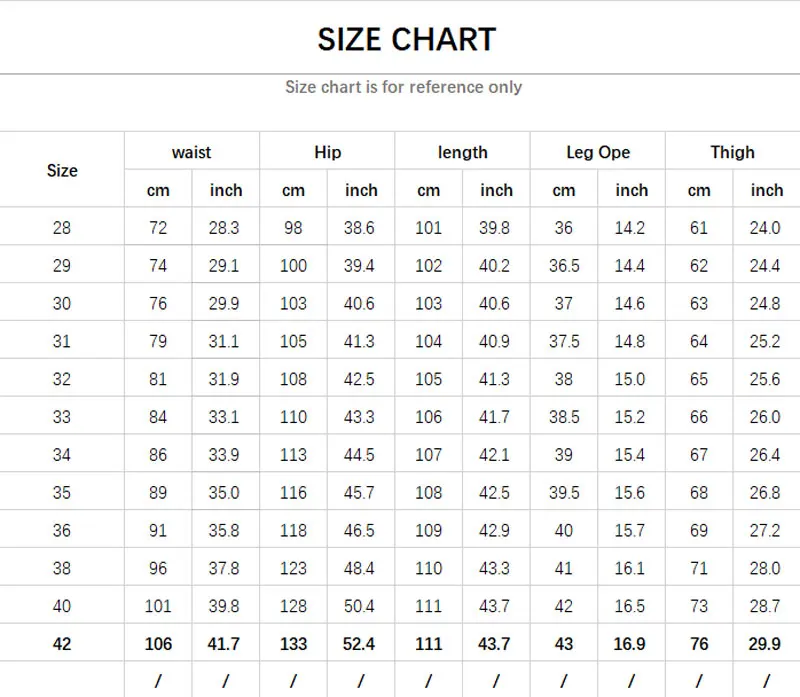800x697 pixels.
Task: Select the waist column header
Action: (191, 152)
